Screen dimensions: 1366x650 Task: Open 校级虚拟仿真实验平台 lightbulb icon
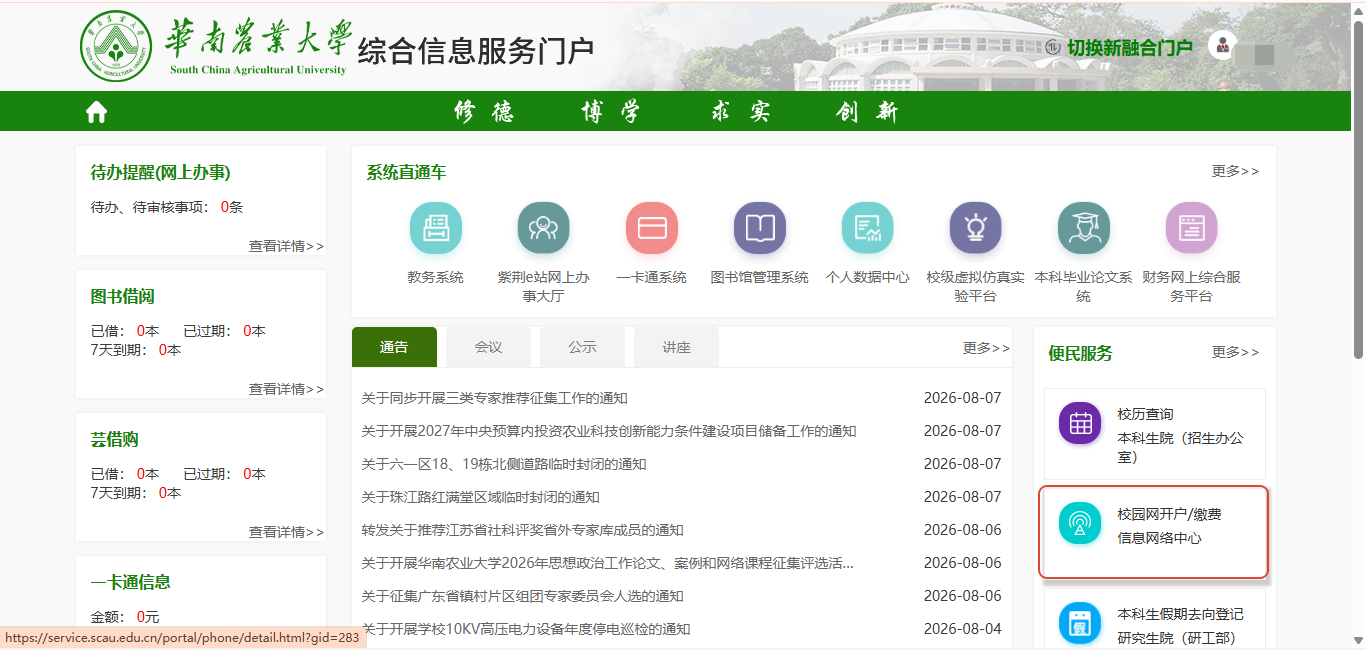975,228
